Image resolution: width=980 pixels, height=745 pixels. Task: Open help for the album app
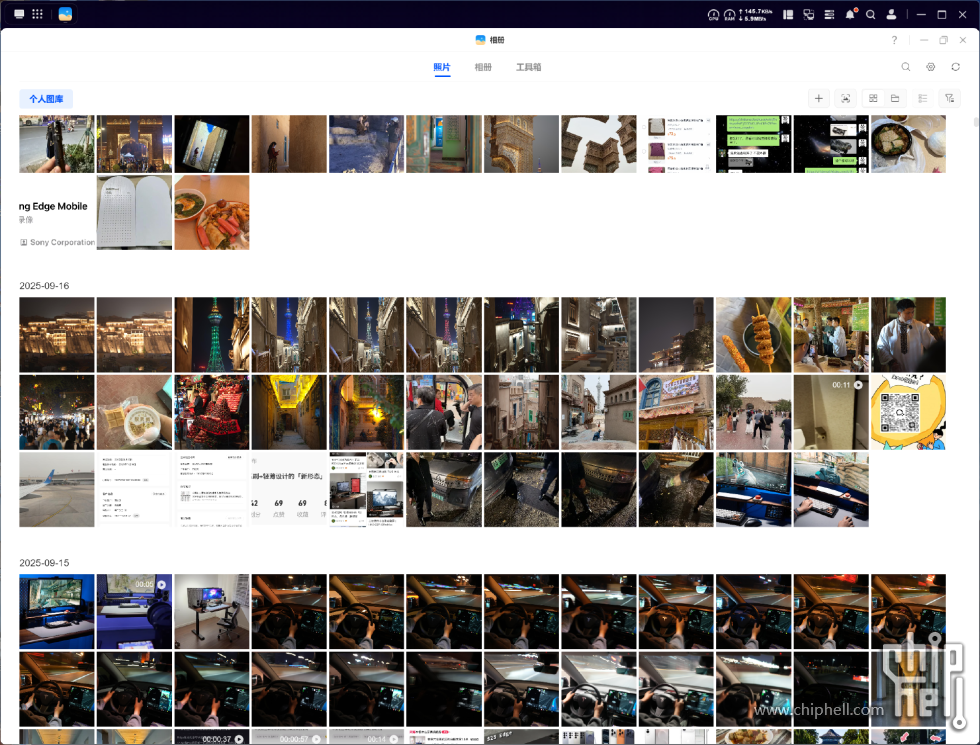tap(894, 40)
